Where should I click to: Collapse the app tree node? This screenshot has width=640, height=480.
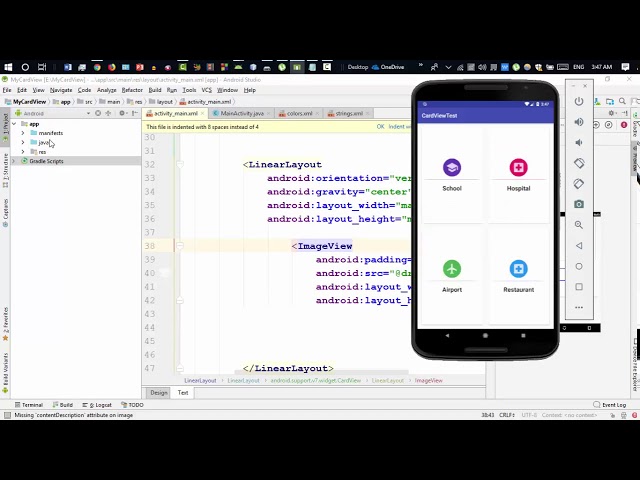(14, 124)
